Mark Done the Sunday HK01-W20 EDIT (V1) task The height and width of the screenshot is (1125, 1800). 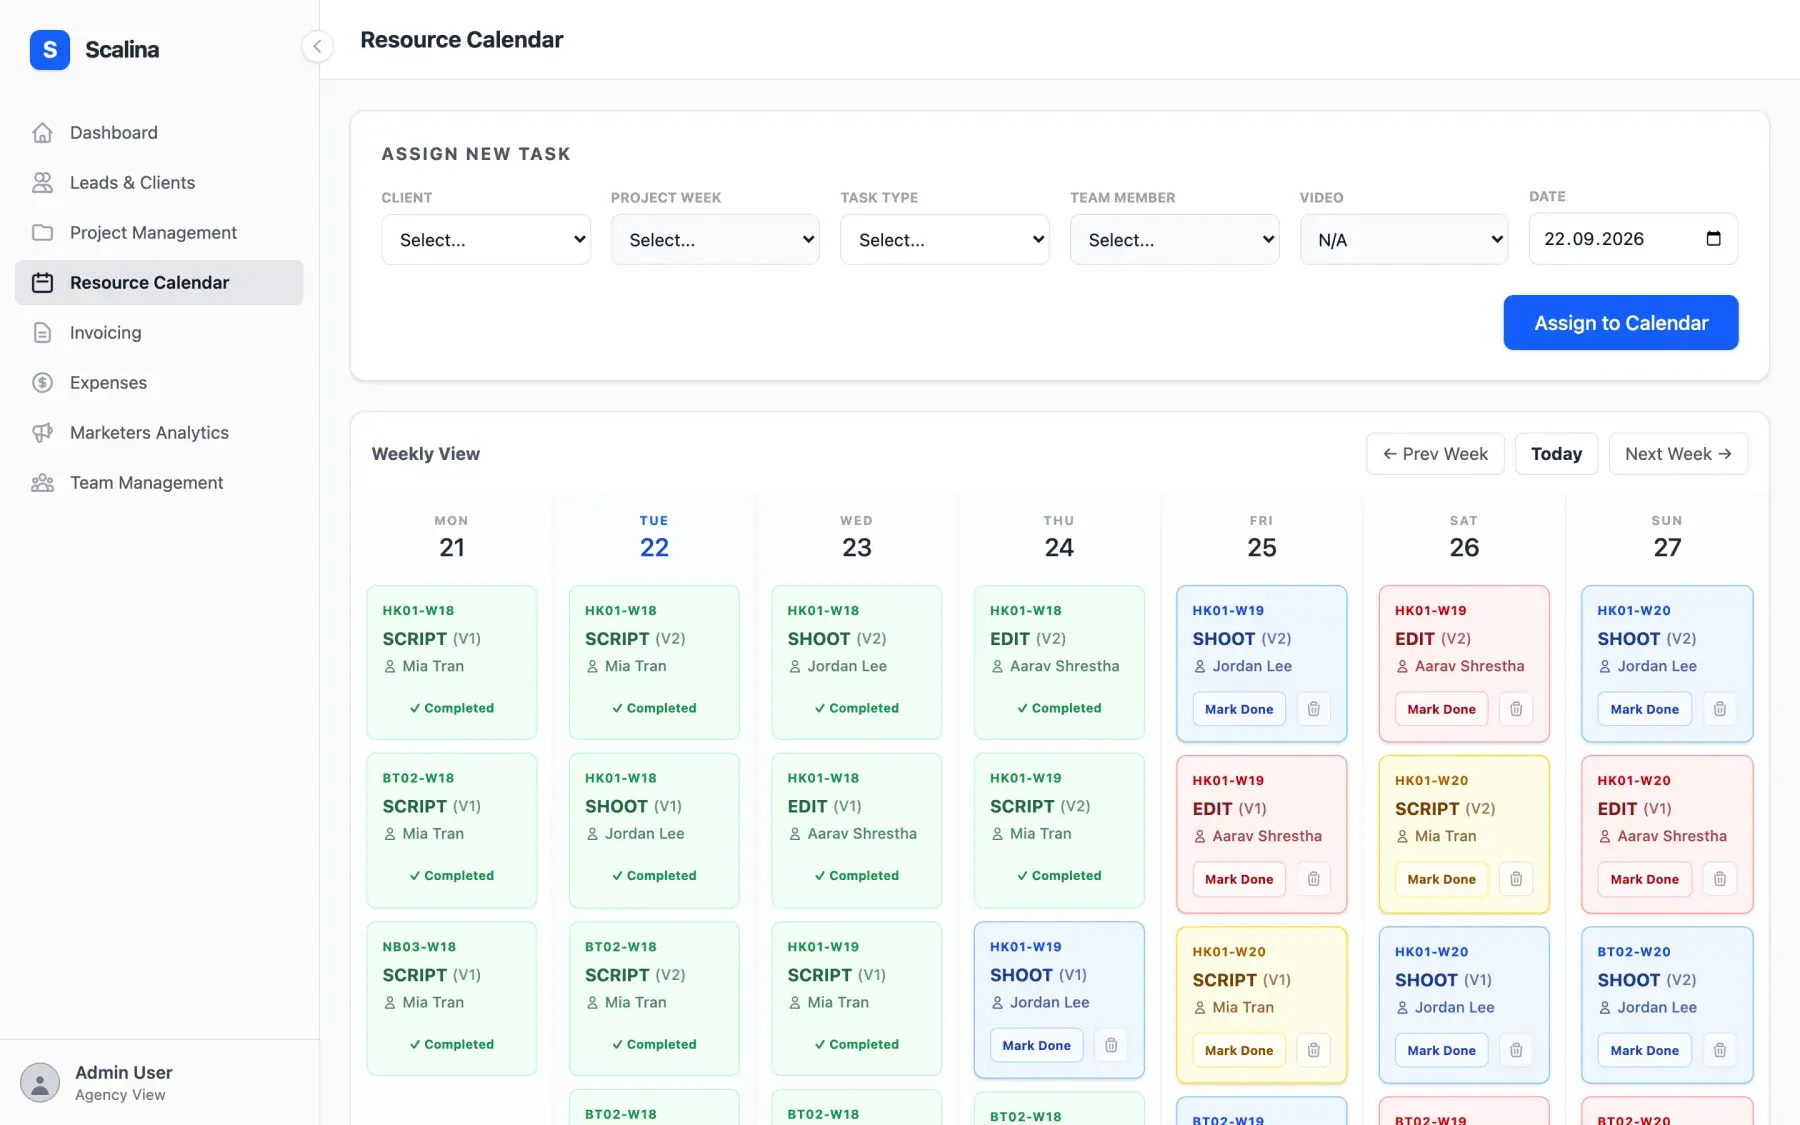[x=1644, y=879]
